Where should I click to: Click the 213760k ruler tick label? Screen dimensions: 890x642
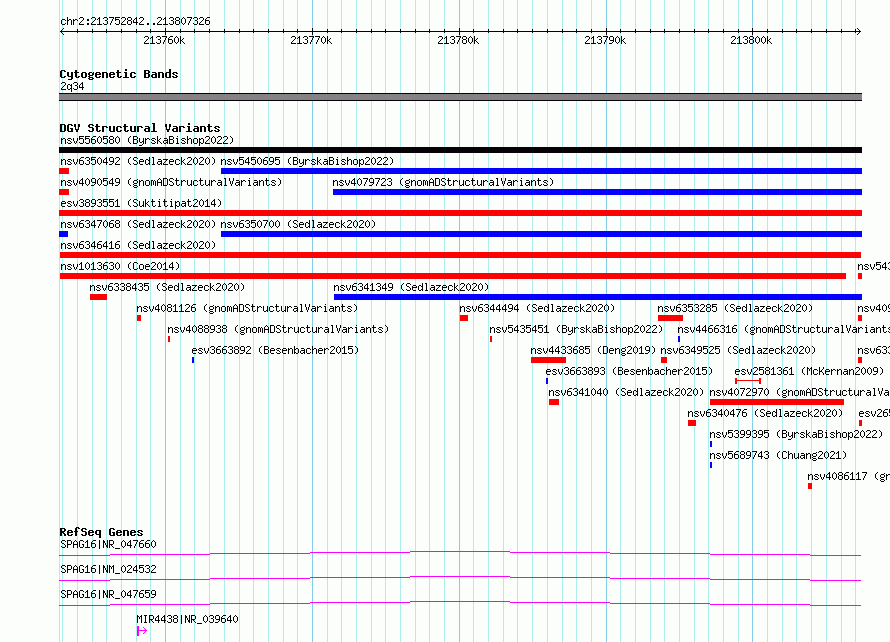pos(164,40)
